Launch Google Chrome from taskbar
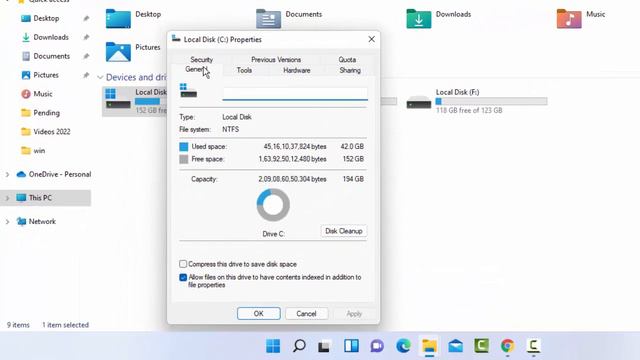This screenshot has width=640, height=360. (x=507, y=346)
